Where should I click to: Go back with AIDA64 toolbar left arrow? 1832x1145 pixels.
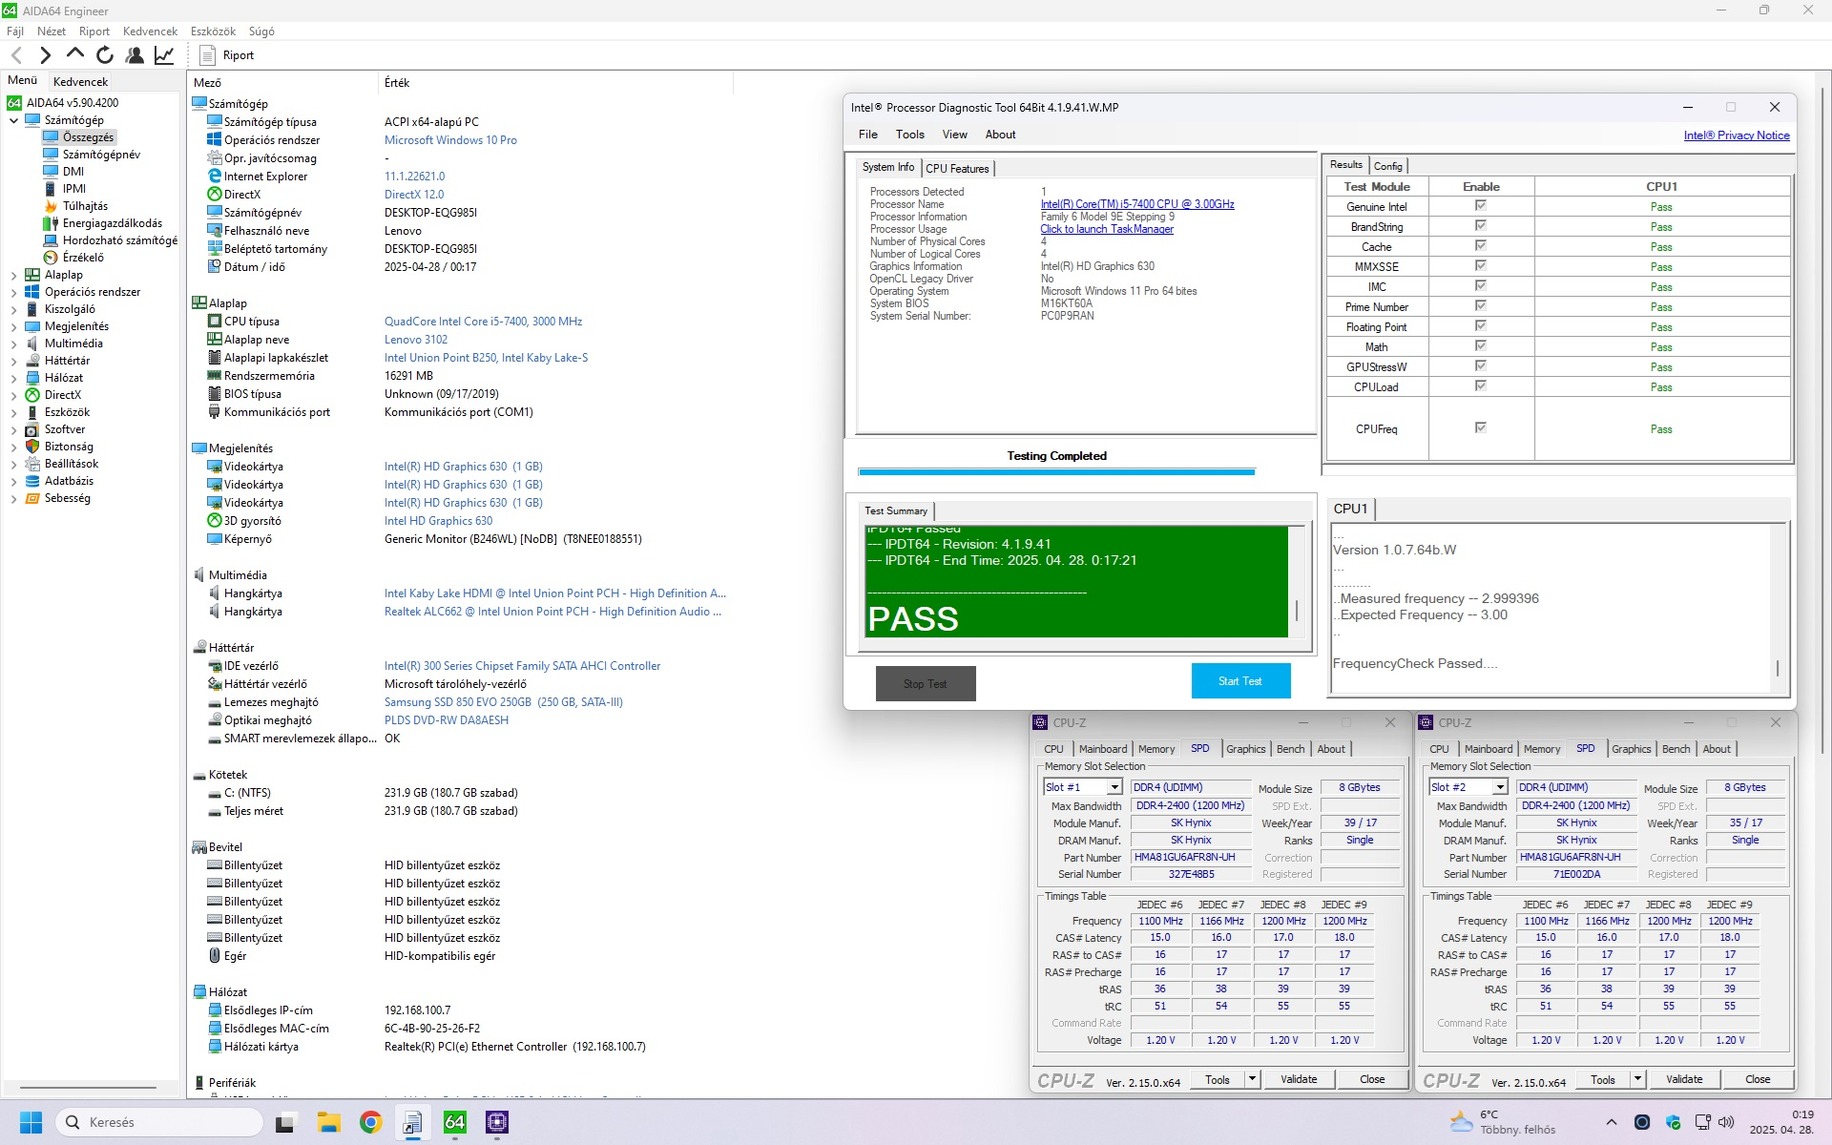tap(16, 55)
